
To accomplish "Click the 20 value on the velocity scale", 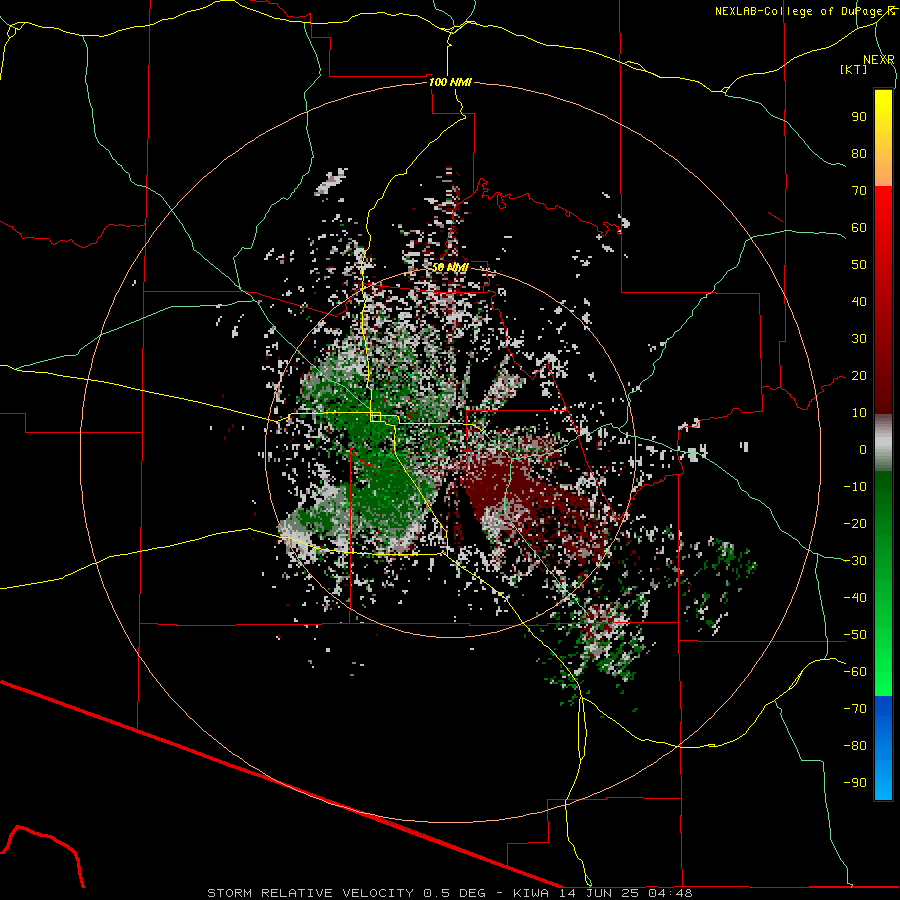I will (859, 376).
